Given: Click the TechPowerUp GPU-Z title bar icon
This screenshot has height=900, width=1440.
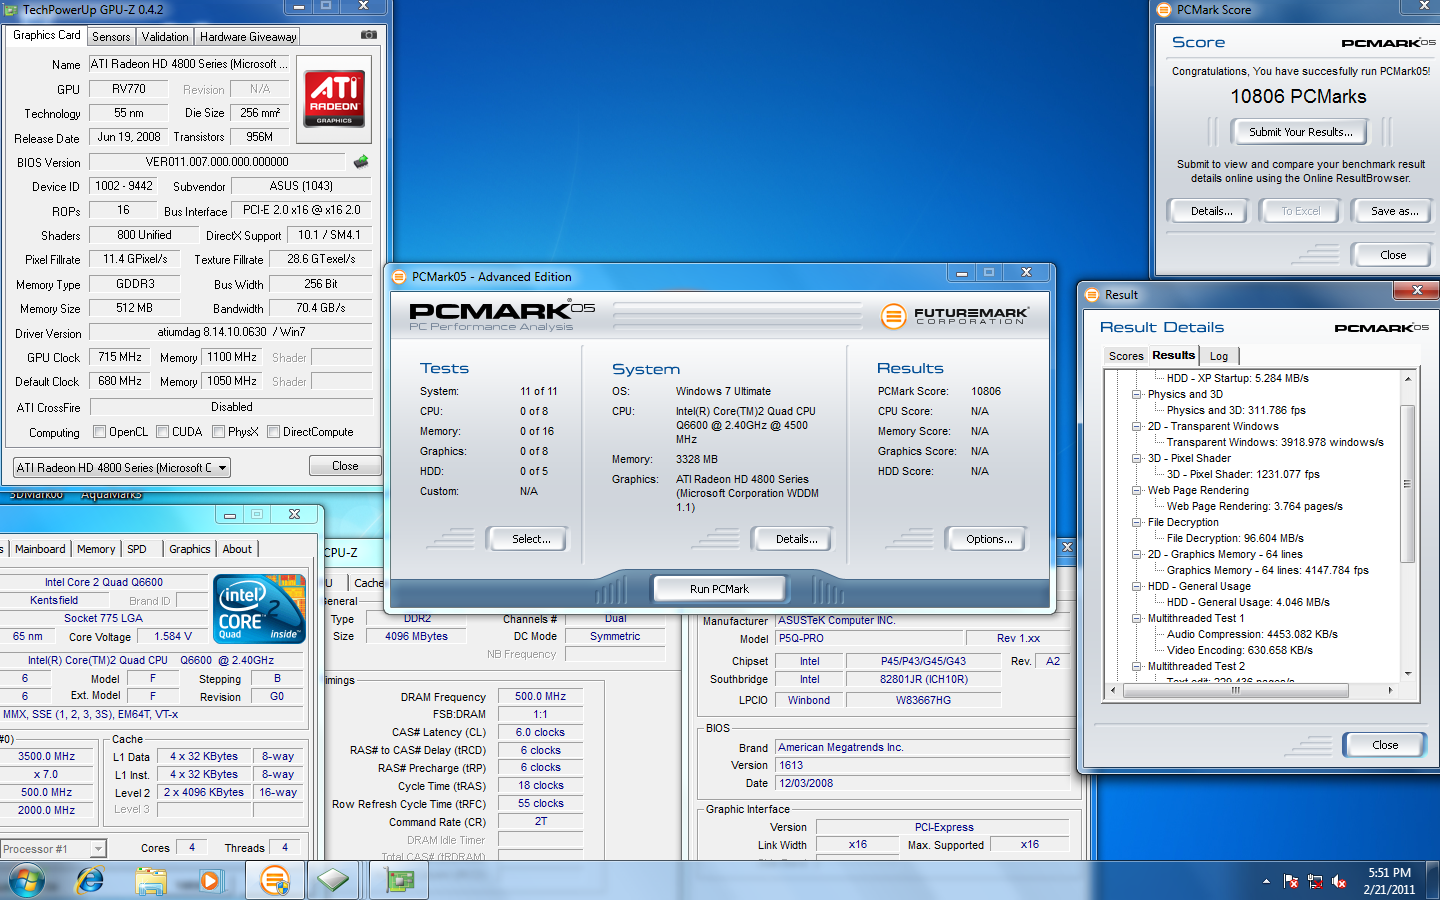Looking at the screenshot, I should click(x=10, y=10).
